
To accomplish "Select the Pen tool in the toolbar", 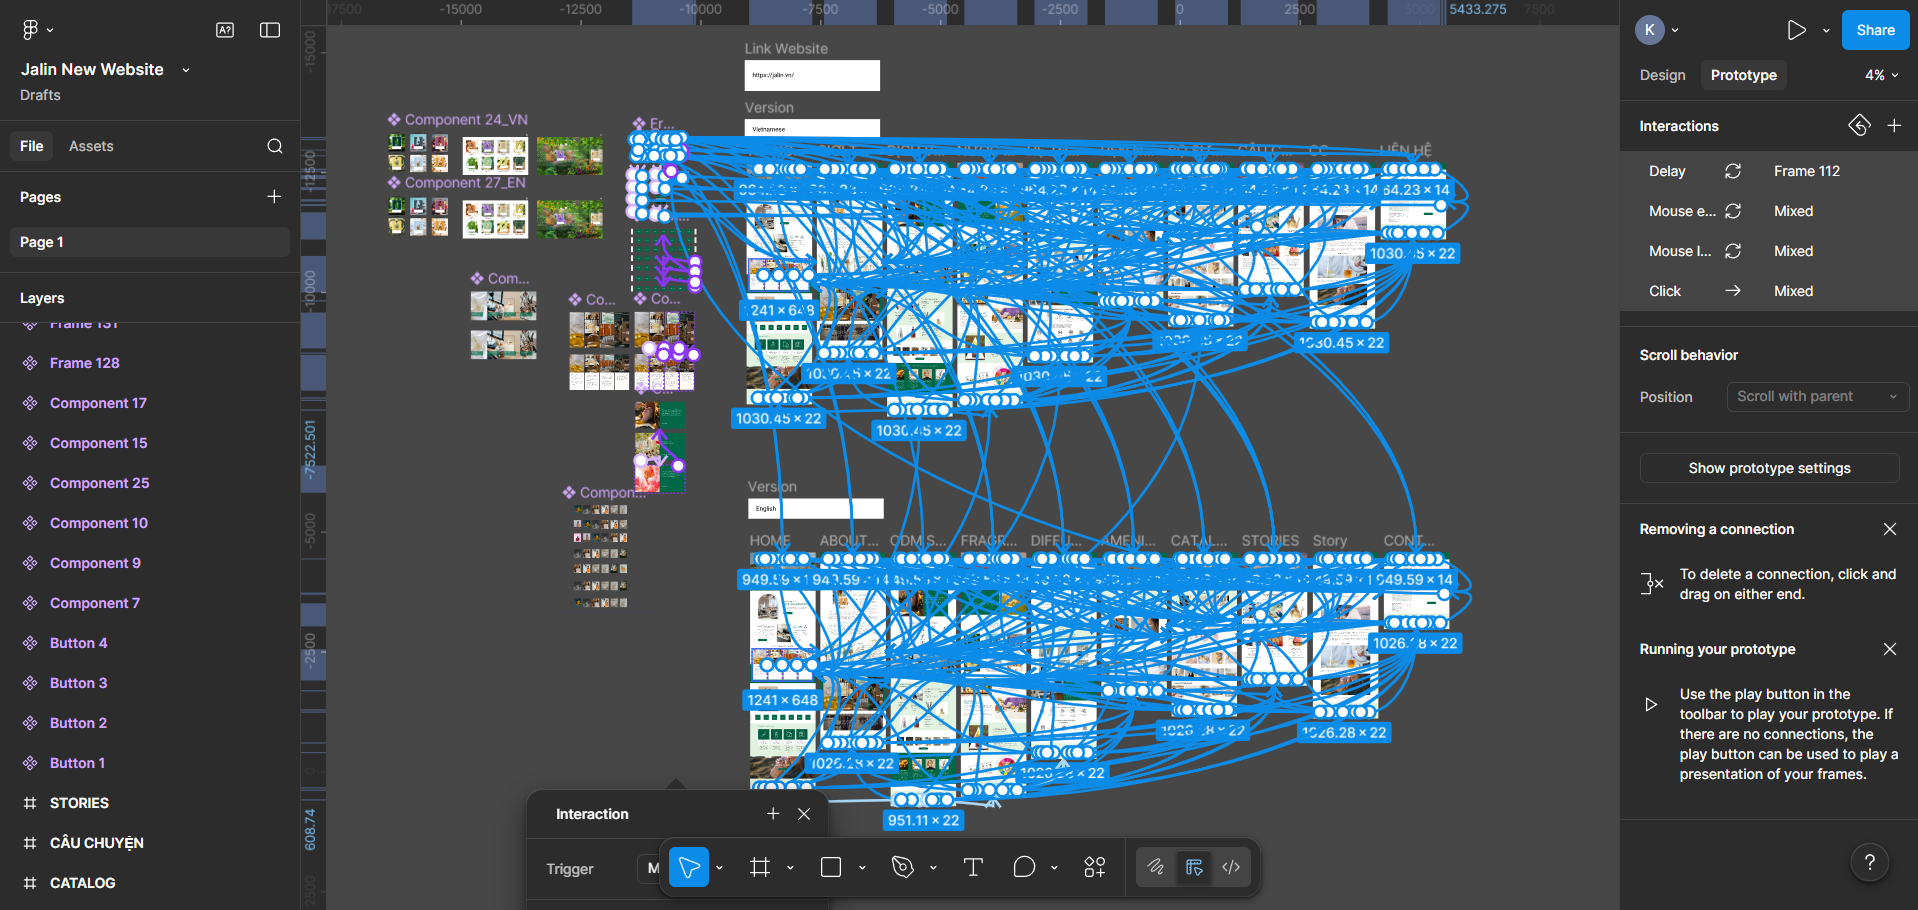I will (903, 867).
